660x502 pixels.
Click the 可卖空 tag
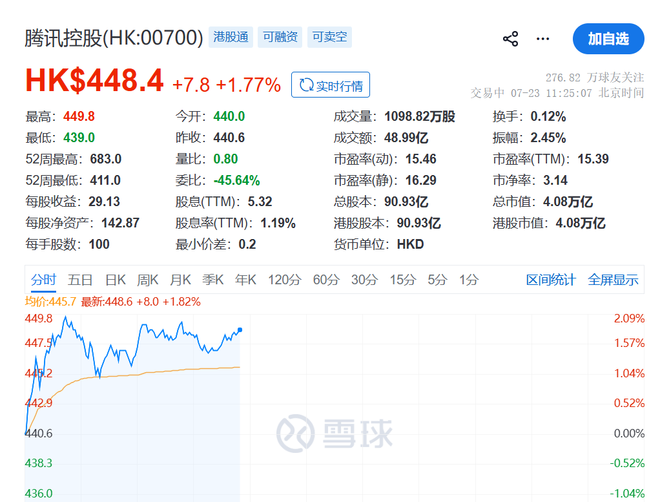tap(329, 37)
